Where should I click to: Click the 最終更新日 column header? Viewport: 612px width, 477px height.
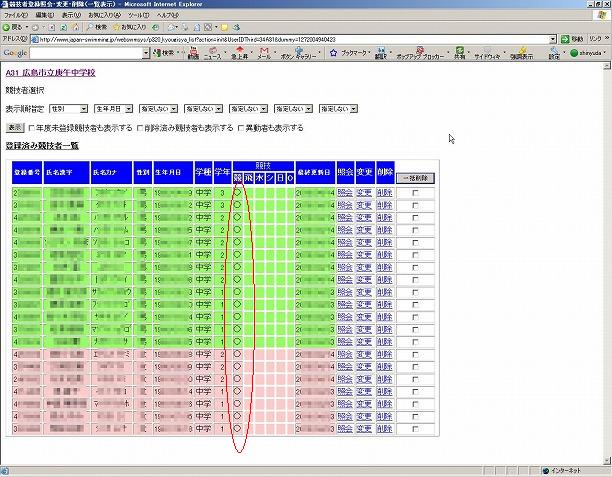point(315,172)
